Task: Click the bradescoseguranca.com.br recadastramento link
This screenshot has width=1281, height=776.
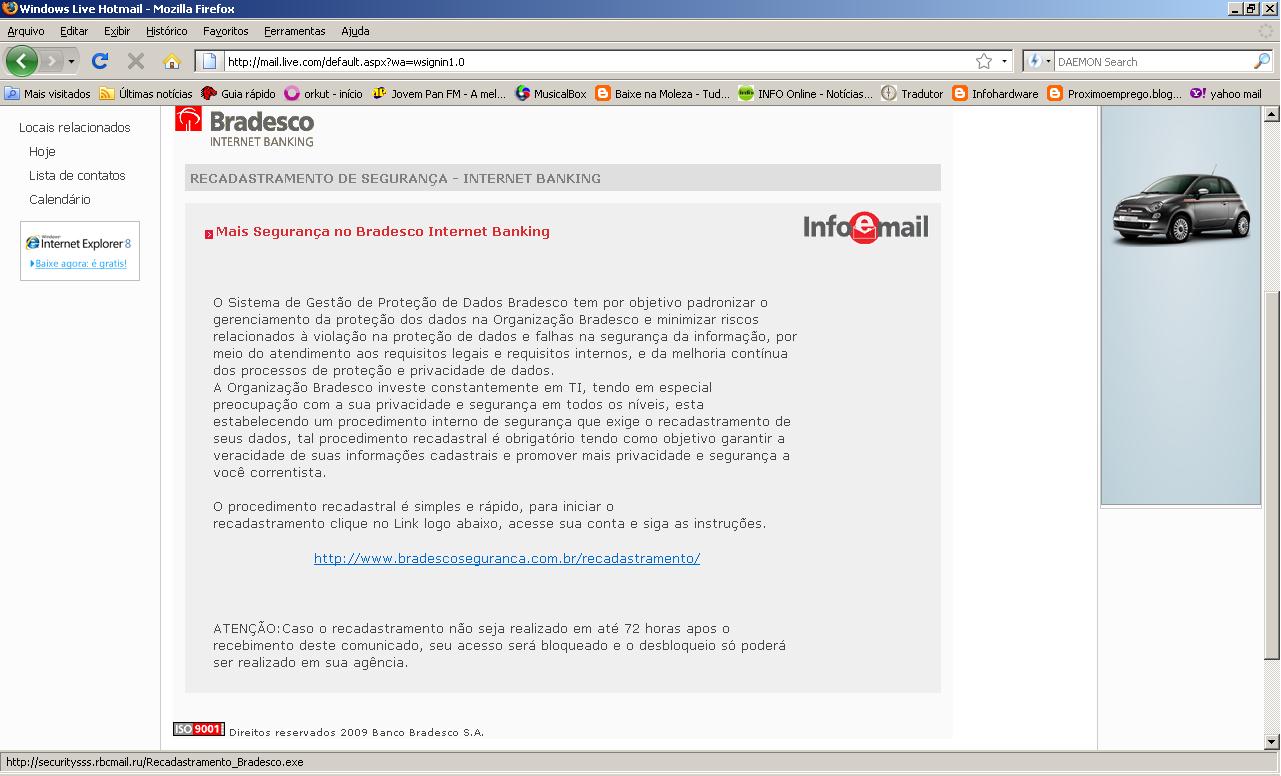Action: (507, 559)
